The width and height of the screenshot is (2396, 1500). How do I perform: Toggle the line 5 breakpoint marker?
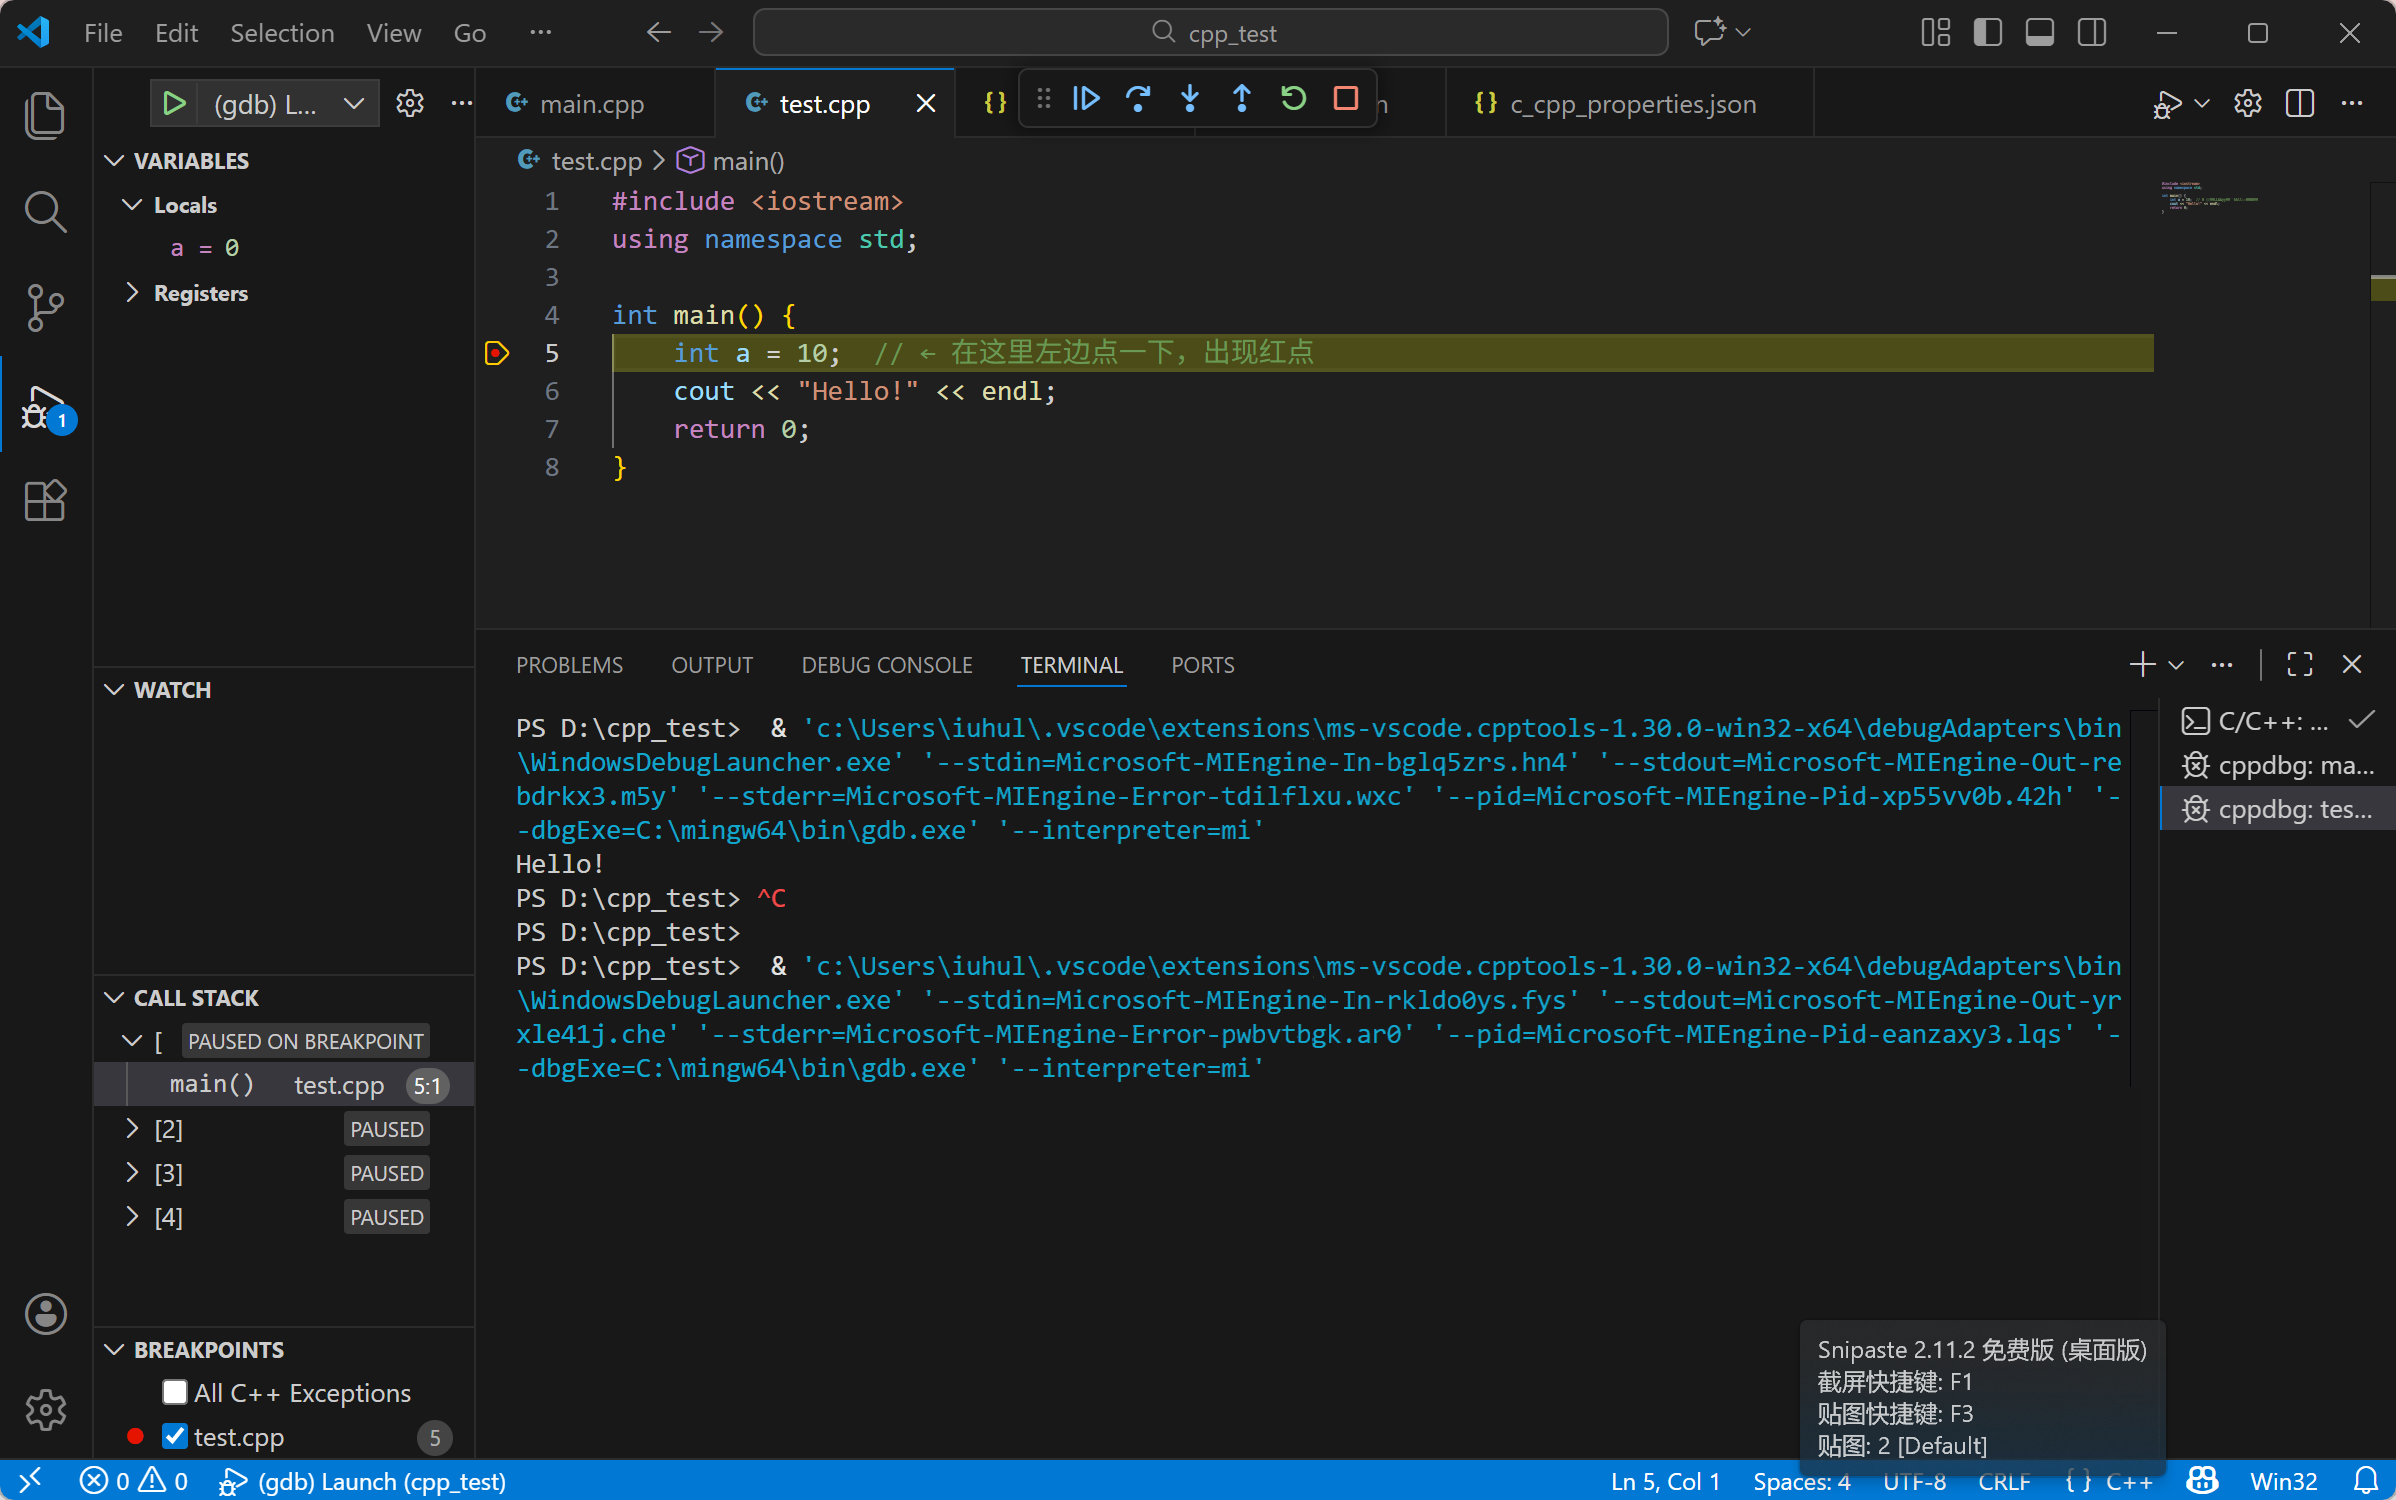point(497,353)
